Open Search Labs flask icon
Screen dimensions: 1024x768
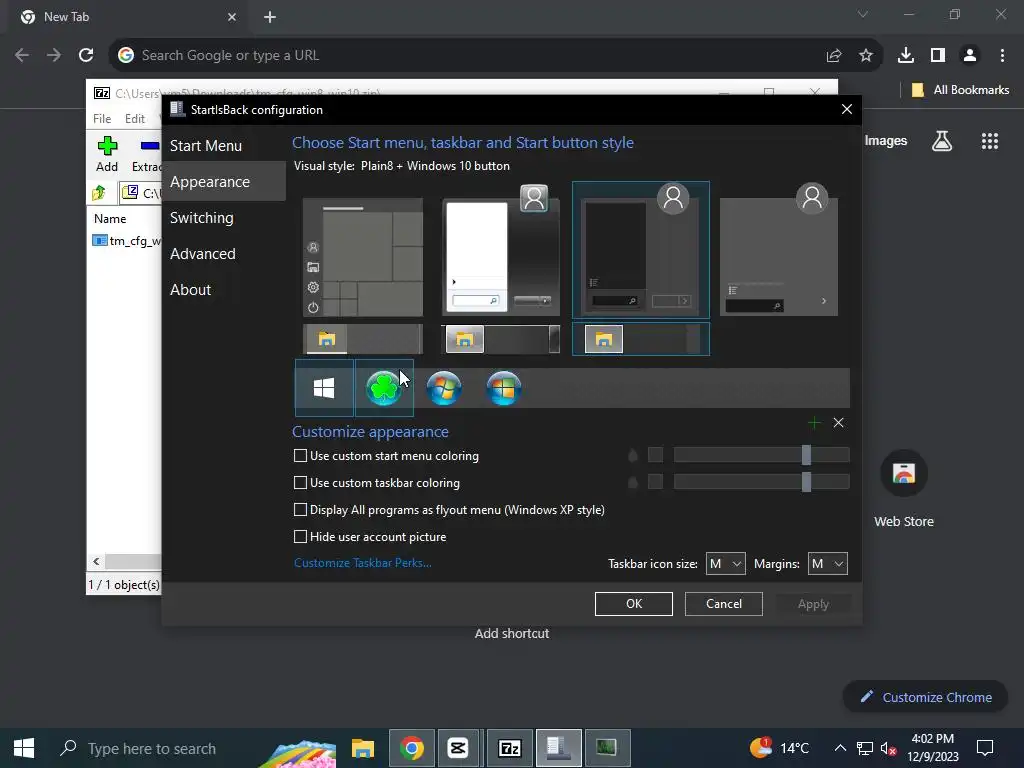[942, 141]
